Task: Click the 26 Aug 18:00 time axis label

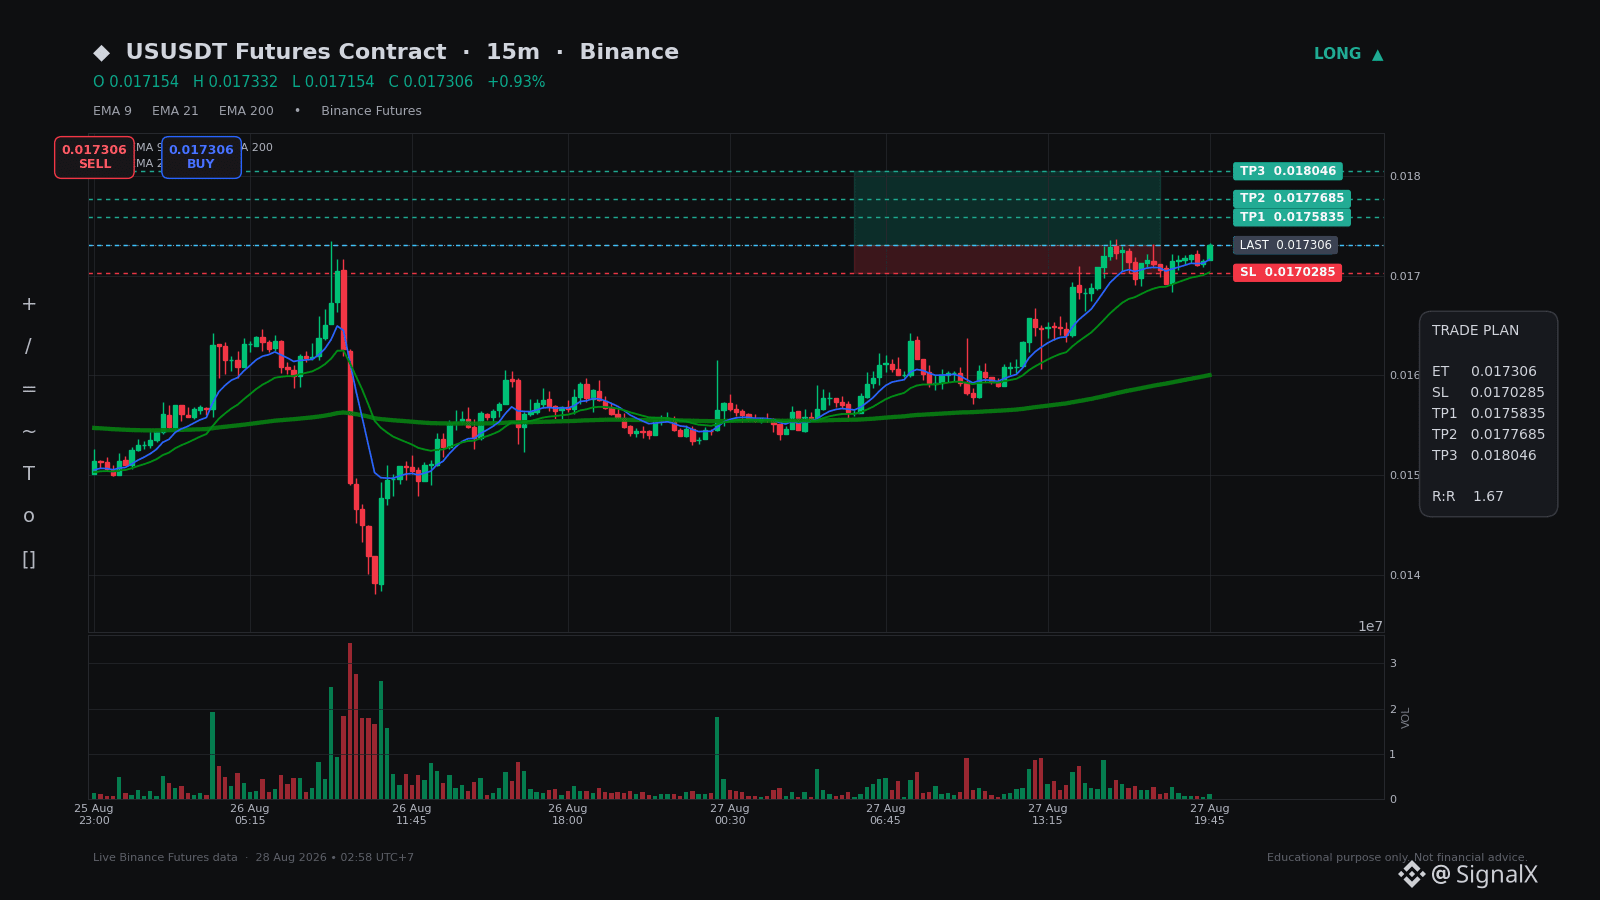Action: 568,814
